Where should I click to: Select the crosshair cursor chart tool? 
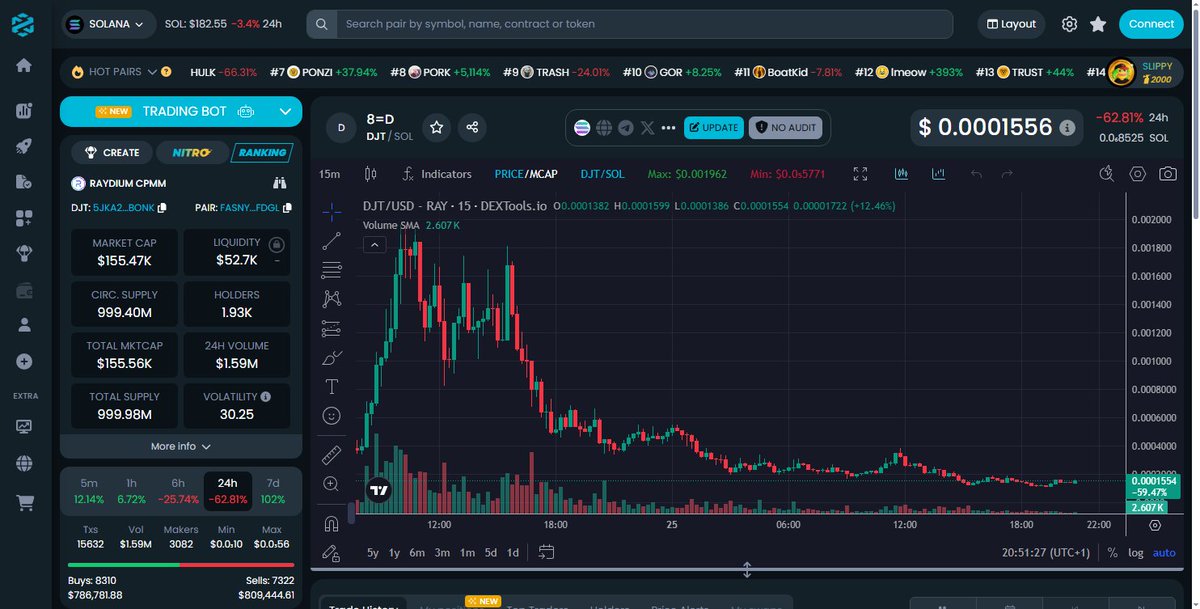pos(331,211)
